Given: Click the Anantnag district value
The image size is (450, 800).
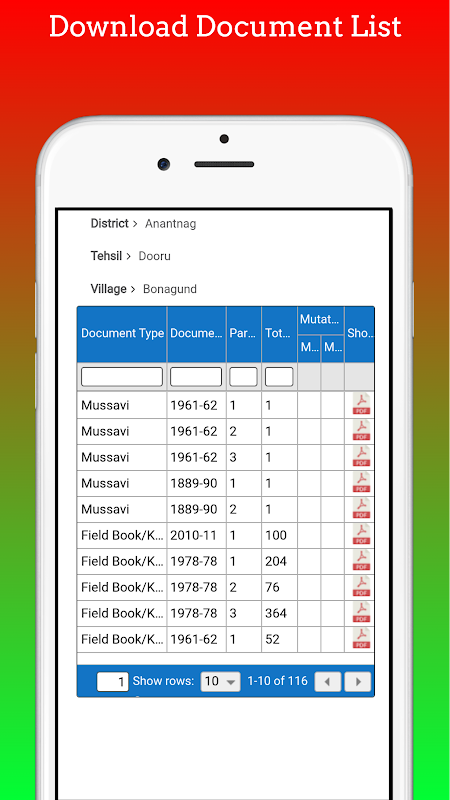Looking at the screenshot, I should pos(170,224).
